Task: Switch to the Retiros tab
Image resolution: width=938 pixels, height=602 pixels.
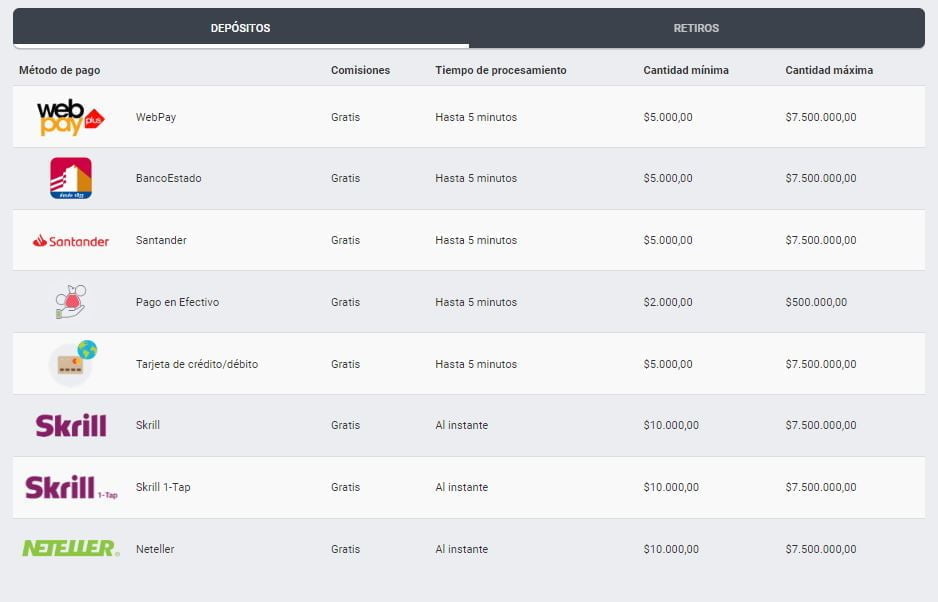Action: pyautogui.click(x=696, y=28)
